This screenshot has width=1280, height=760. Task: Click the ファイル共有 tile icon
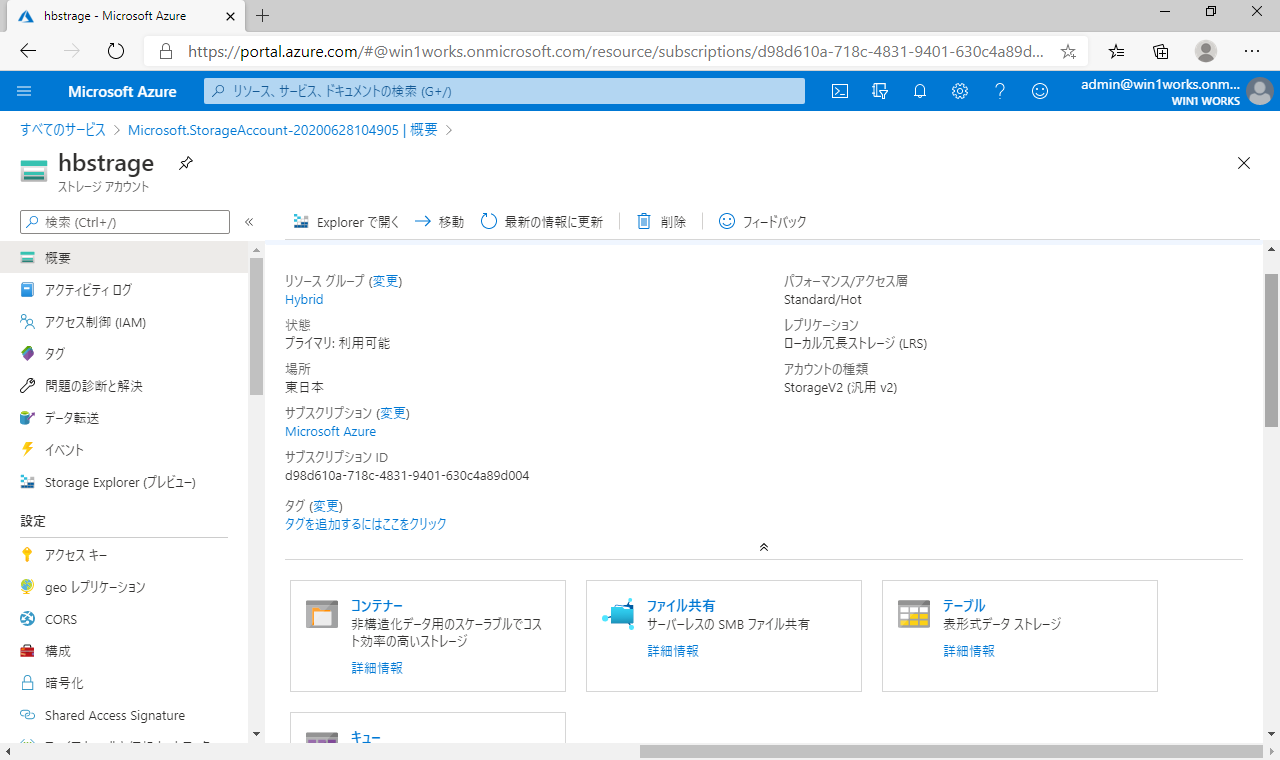(x=619, y=614)
